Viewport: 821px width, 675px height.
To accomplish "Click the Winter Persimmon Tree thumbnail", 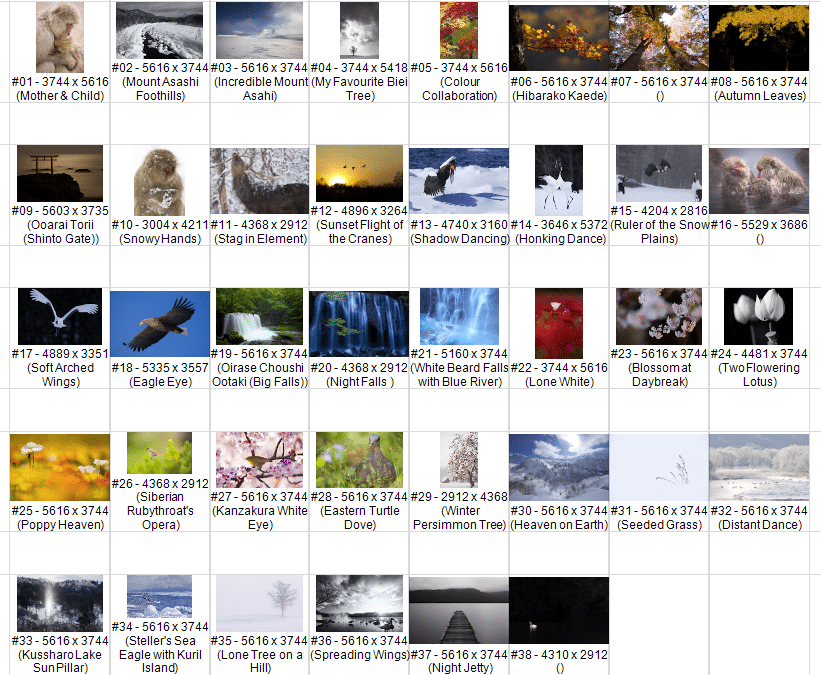I will click(x=459, y=459).
